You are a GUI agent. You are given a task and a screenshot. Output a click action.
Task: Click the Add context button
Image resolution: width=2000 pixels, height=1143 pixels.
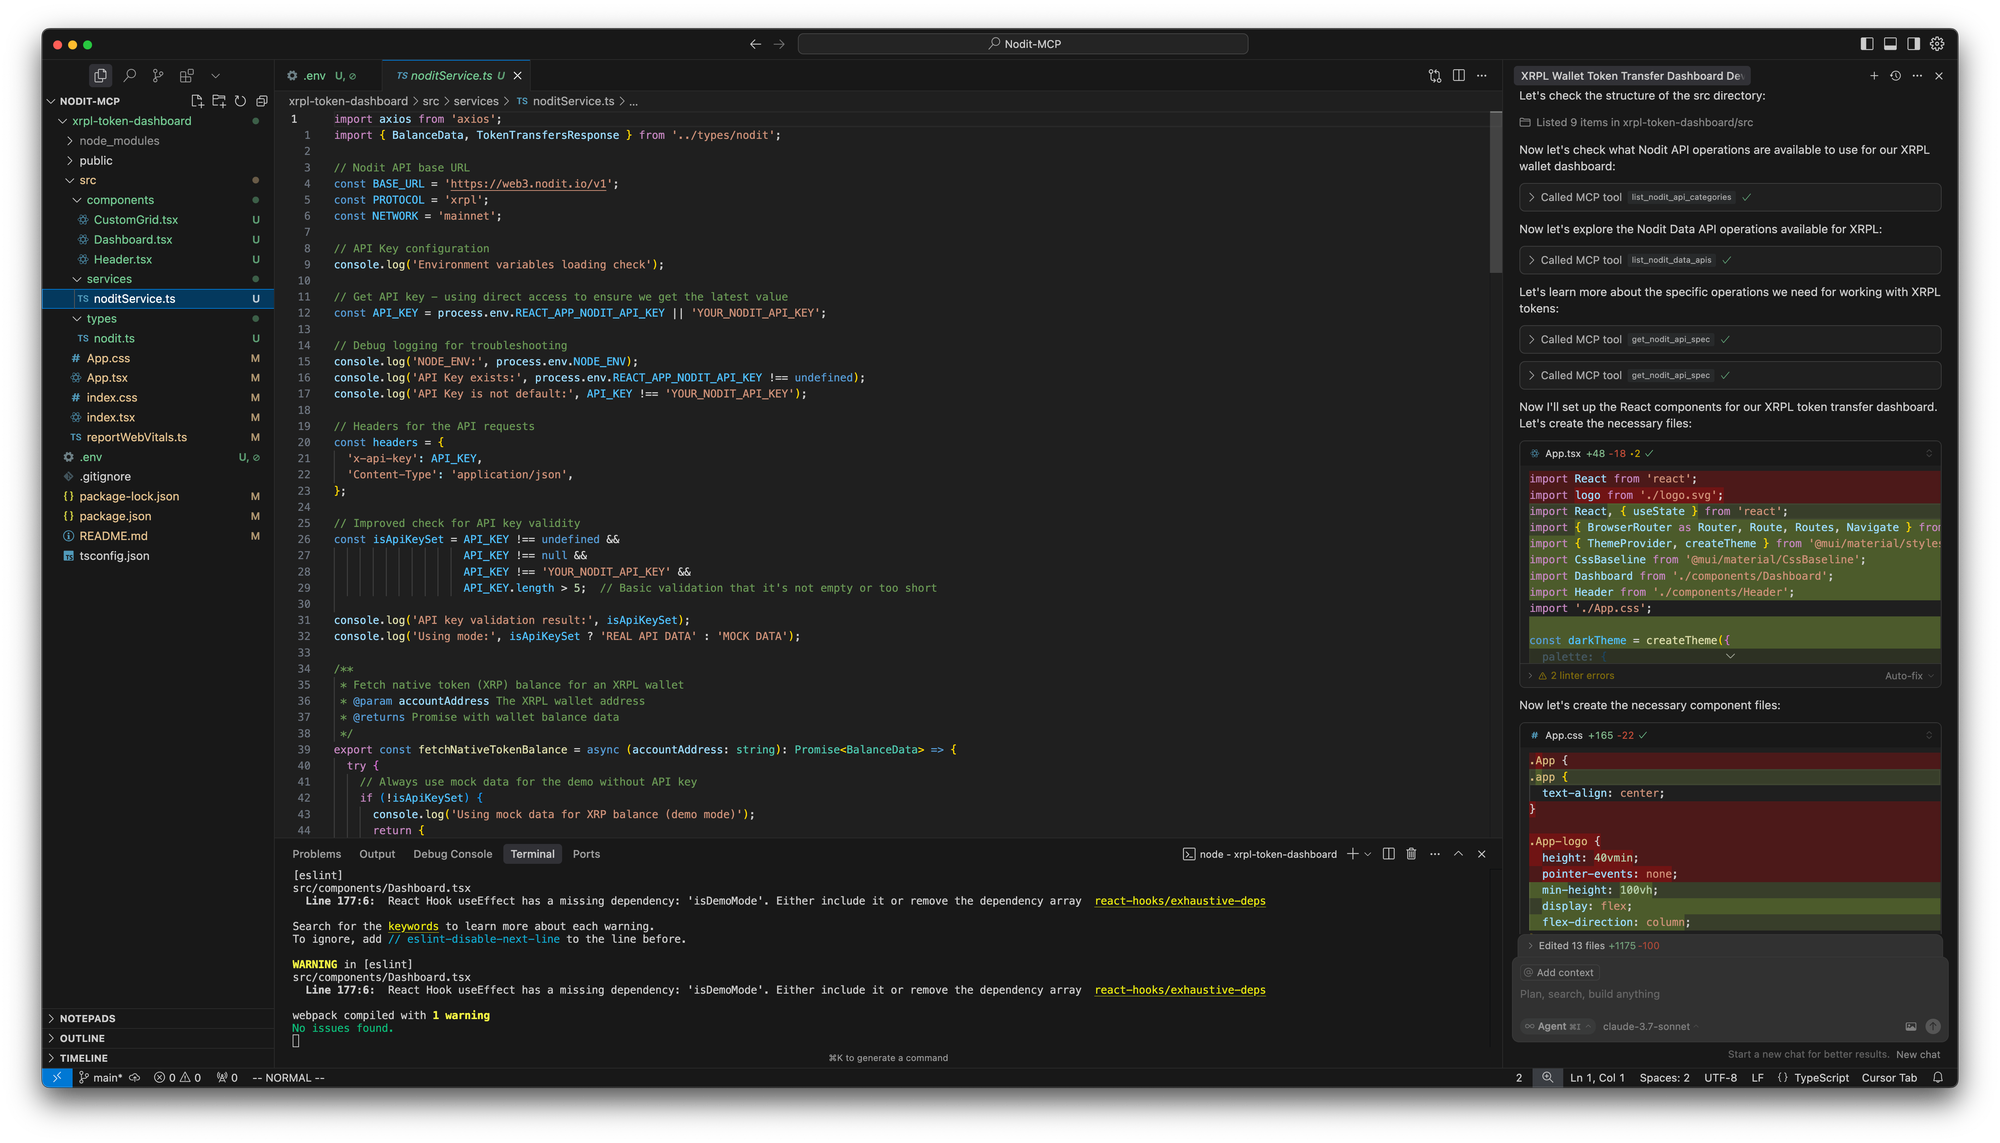pyautogui.click(x=1558, y=973)
